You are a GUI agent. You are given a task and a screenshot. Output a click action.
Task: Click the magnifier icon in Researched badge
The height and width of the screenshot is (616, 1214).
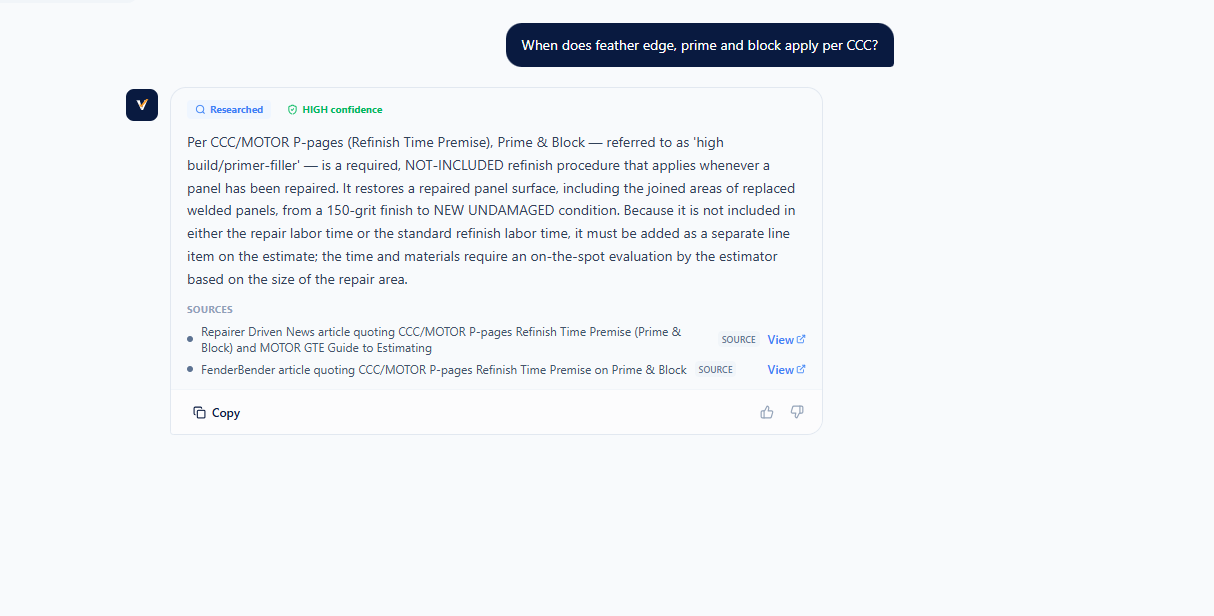pos(200,110)
